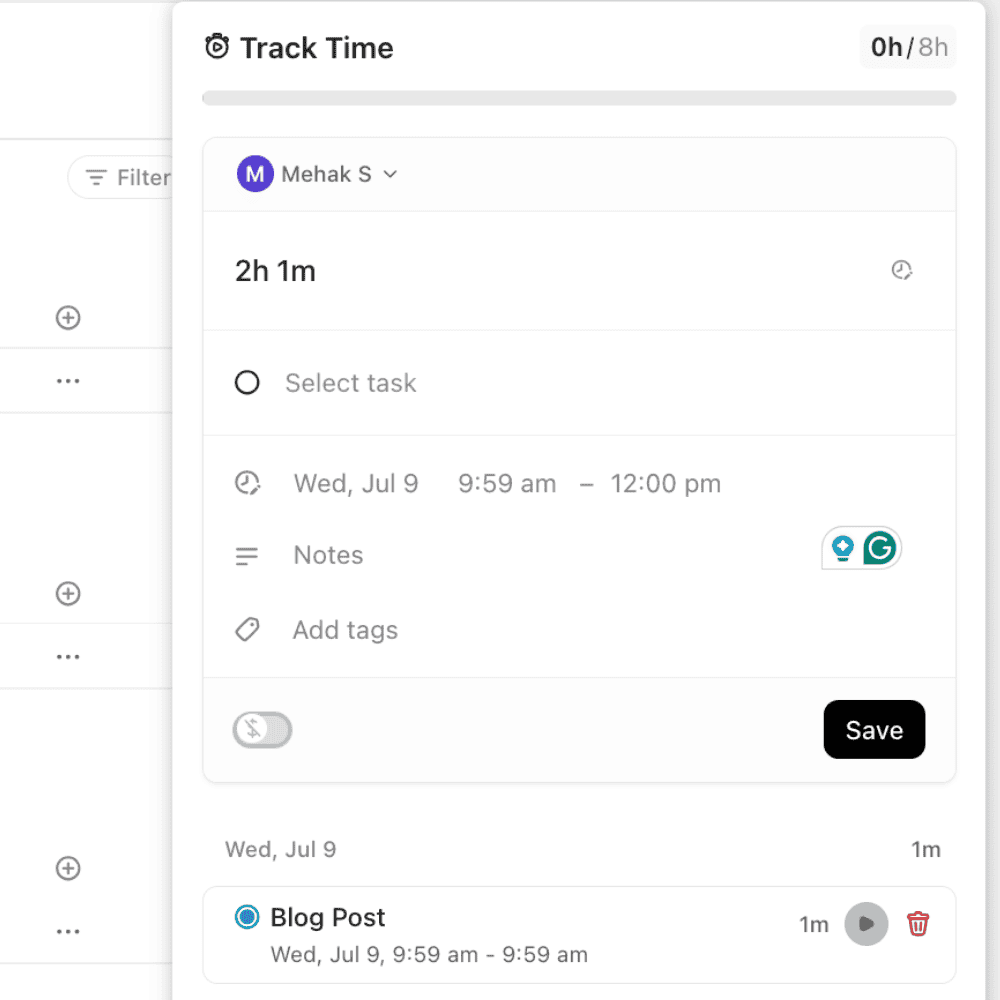Click the timer icon beside the 2h 1m duration
The width and height of the screenshot is (1000, 1000).
click(x=902, y=270)
